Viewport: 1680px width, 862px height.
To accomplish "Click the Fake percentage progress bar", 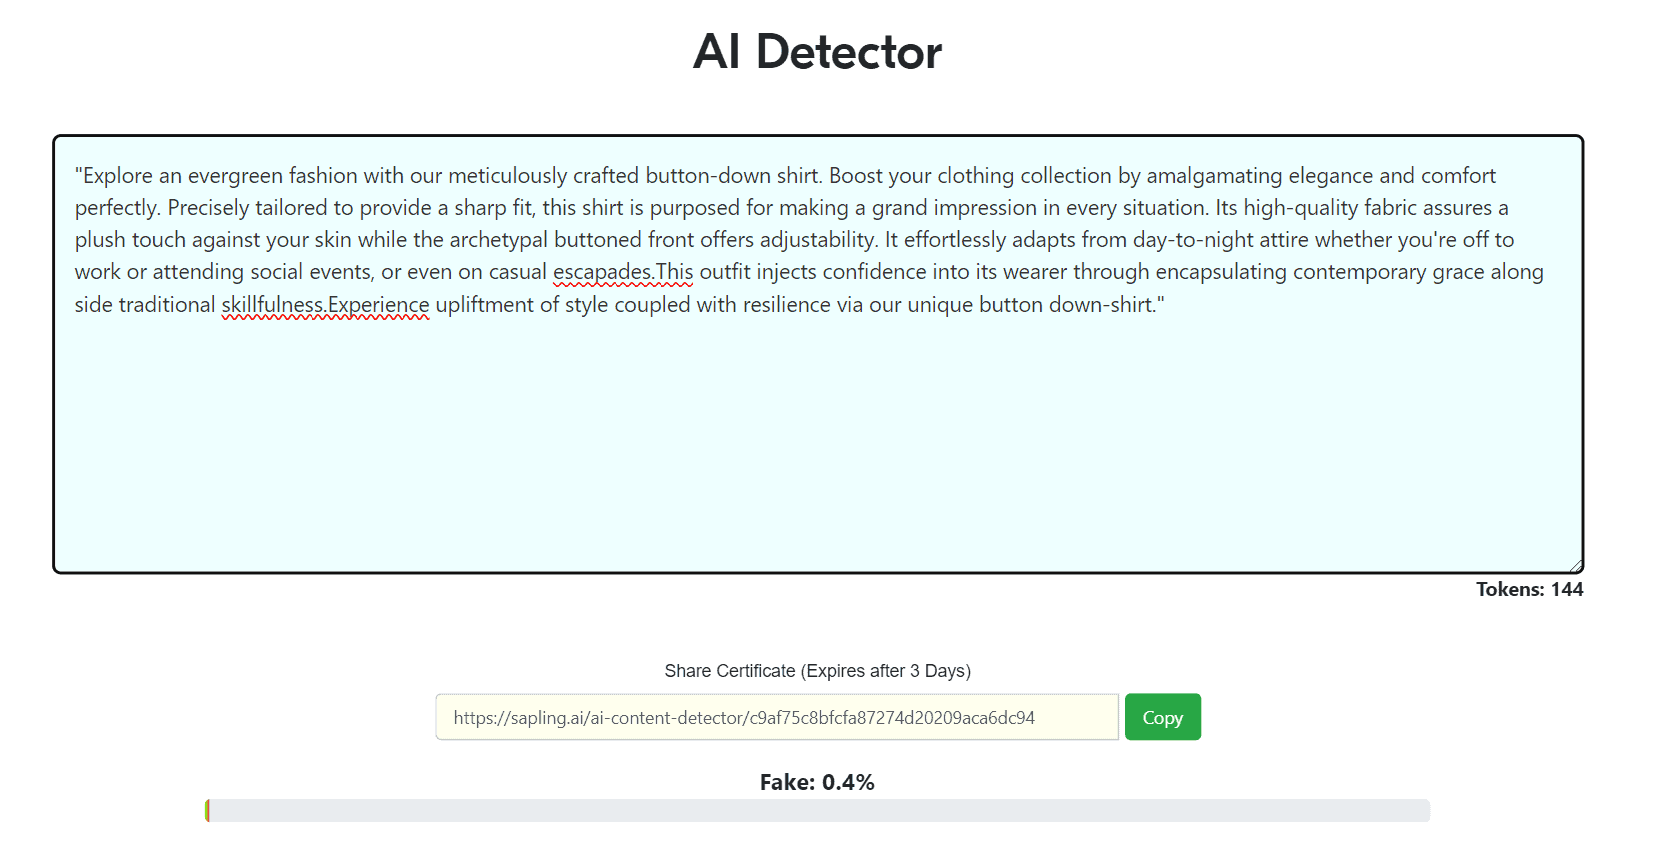I will pyautogui.click(x=817, y=811).
